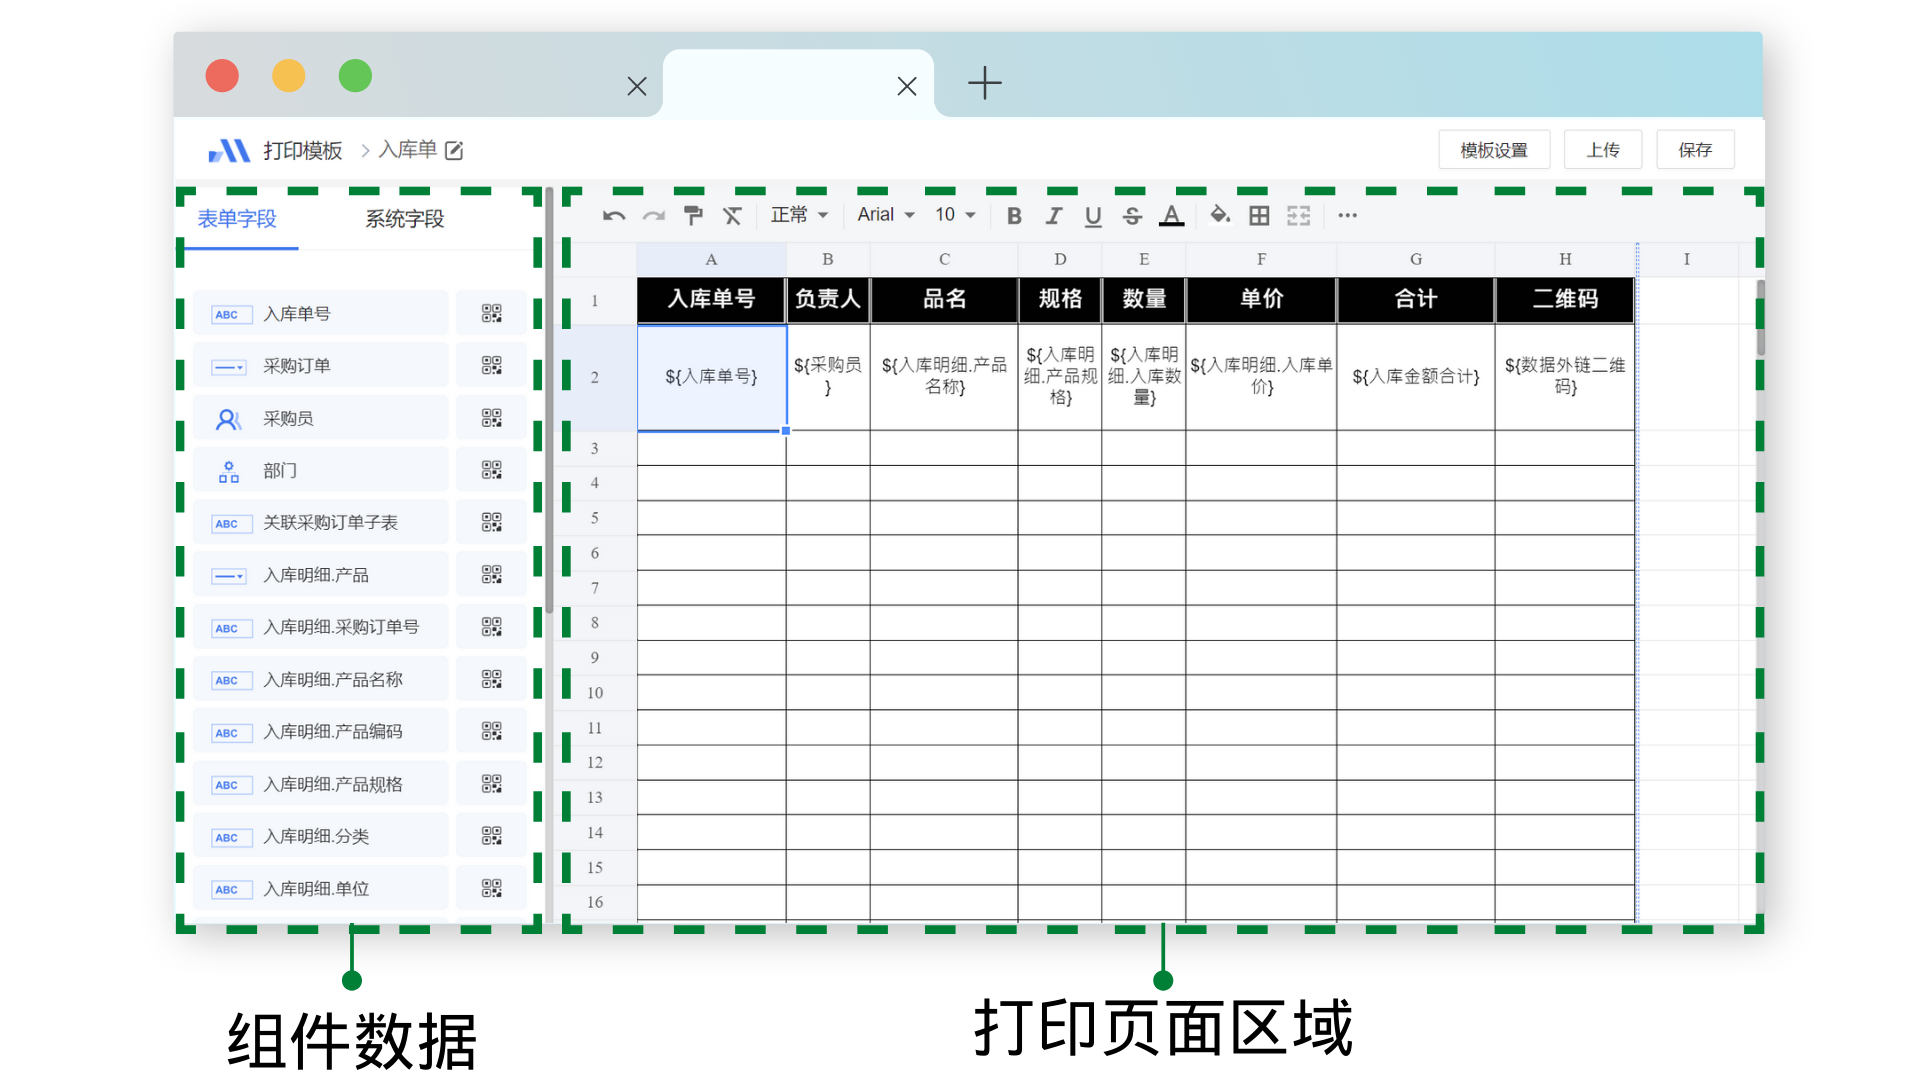Open the font size 10 dropdown
Image resolution: width=1920 pixels, height=1080 pixels.
(955, 215)
